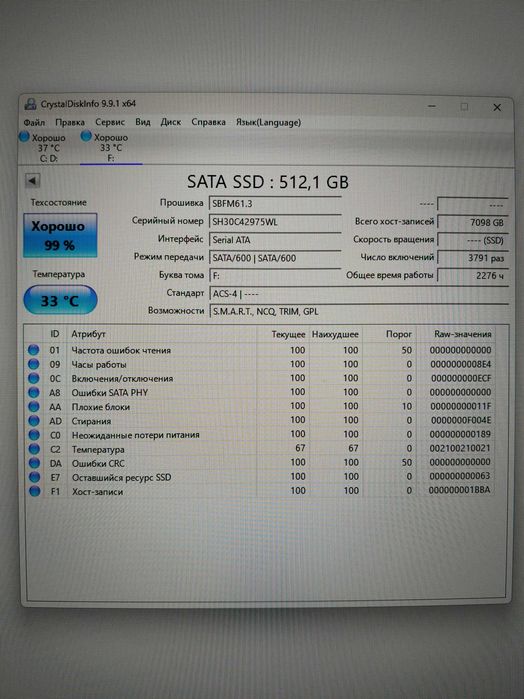Click the status icon of disk C: D:
The height and width of the screenshot is (699, 524).
pos(24,137)
